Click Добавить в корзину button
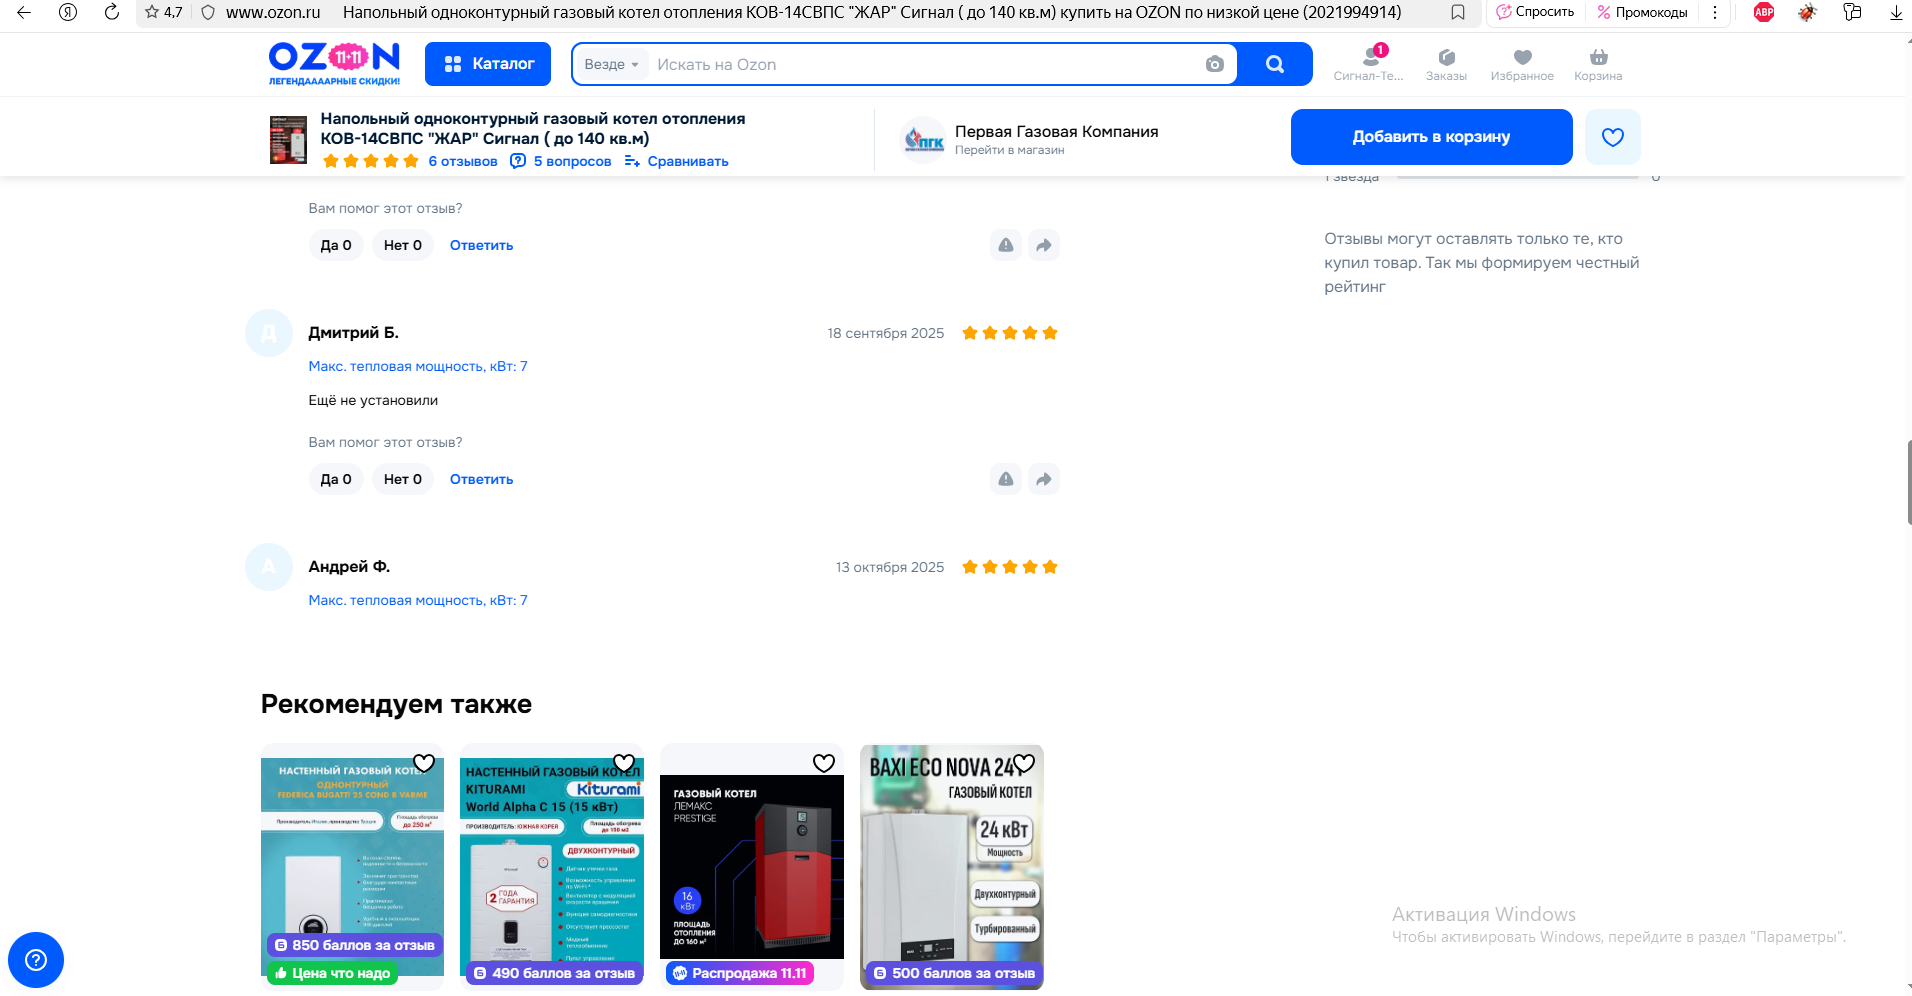Screen dimensions: 1912x996 (1431, 137)
